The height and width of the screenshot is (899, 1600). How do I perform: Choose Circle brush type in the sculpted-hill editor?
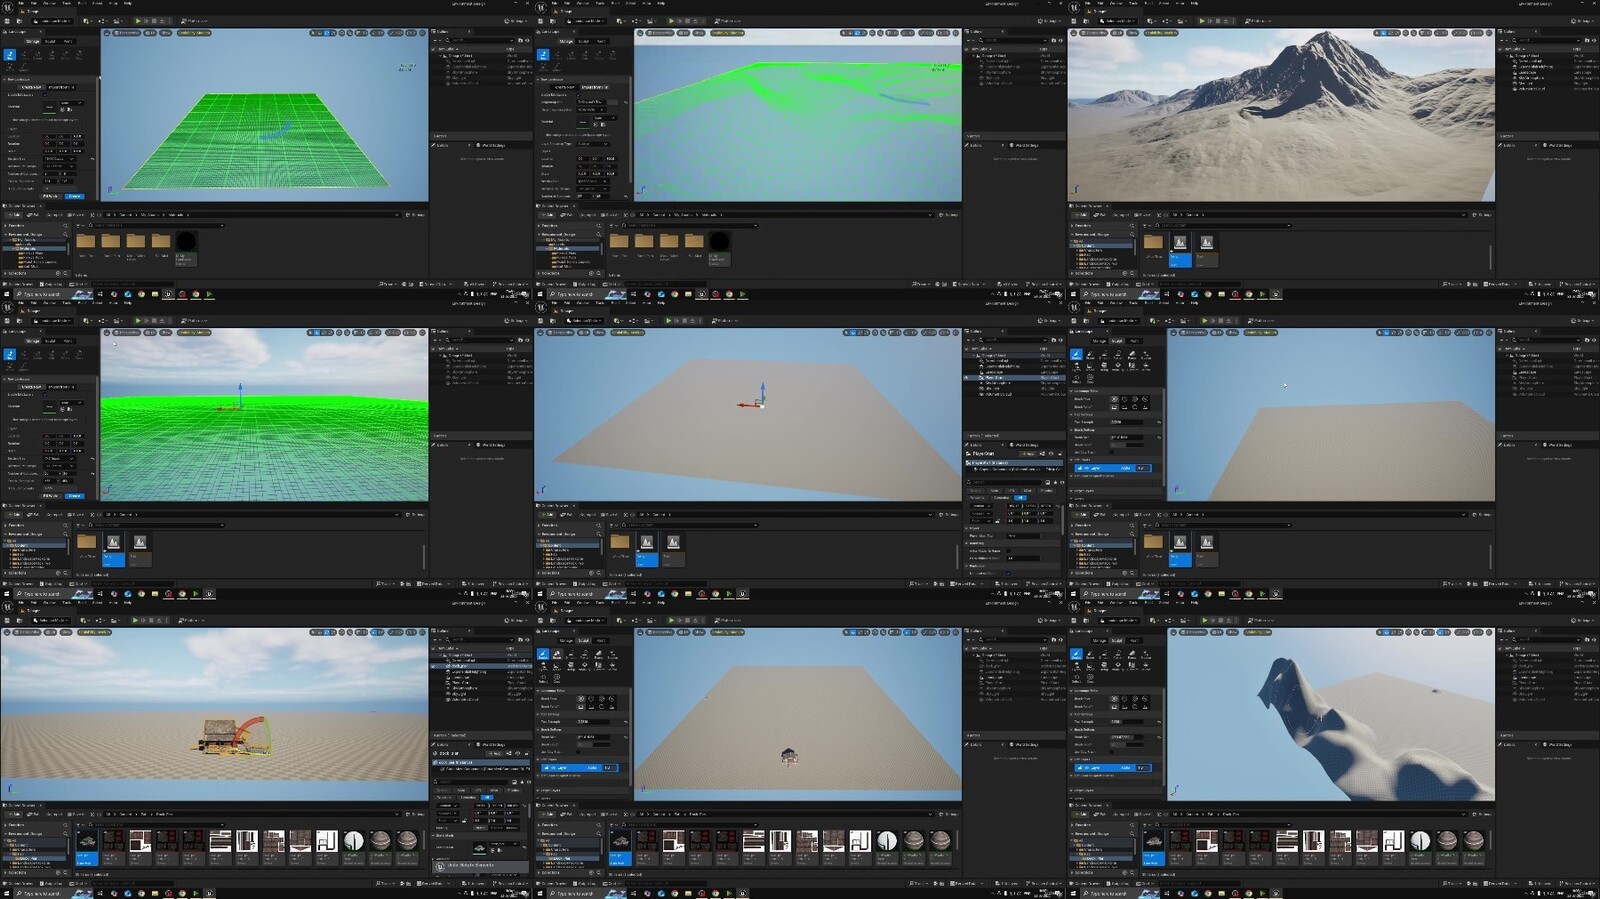click(x=1114, y=699)
